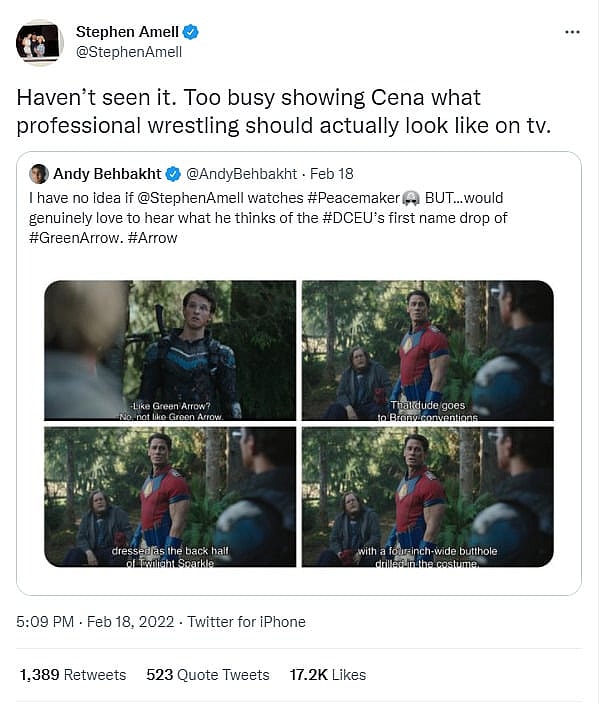Screen dimensions: 605x704
Task: View the 523 Quote Tweets
Action: click(208, 675)
